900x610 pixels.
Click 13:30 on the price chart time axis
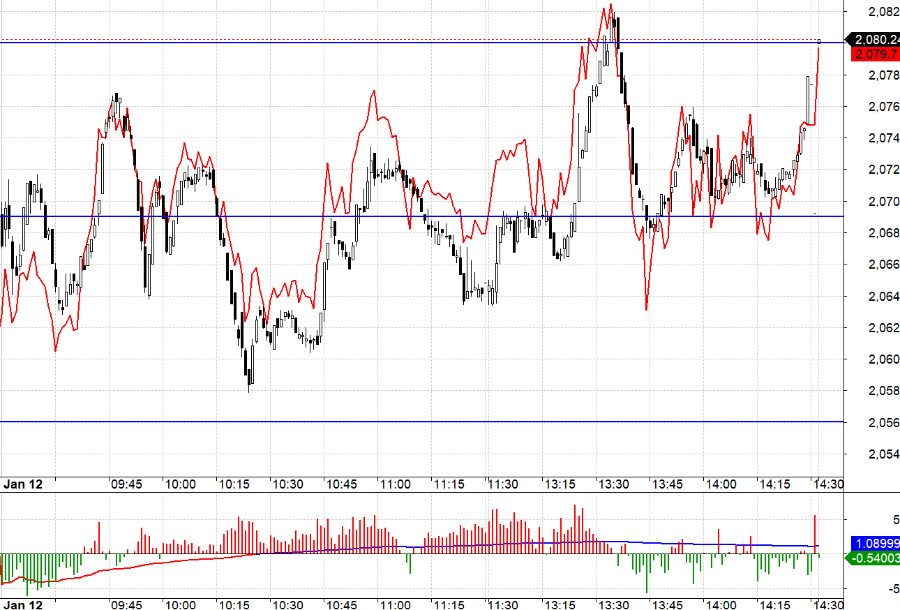tap(612, 483)
